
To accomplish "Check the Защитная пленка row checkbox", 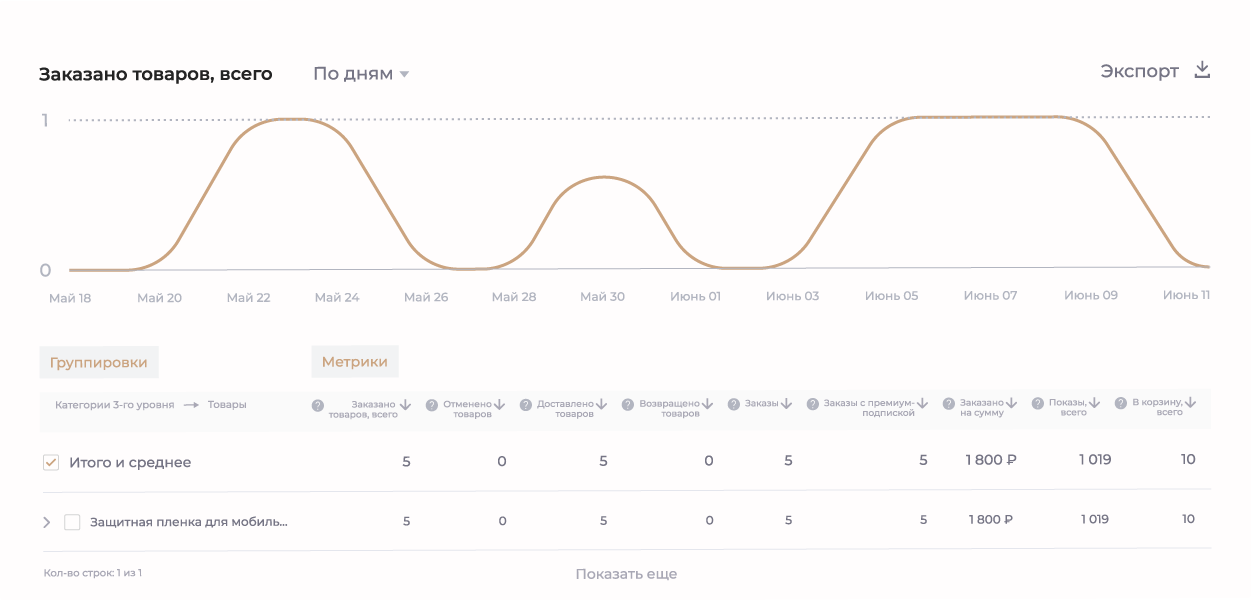I will 72,522.
